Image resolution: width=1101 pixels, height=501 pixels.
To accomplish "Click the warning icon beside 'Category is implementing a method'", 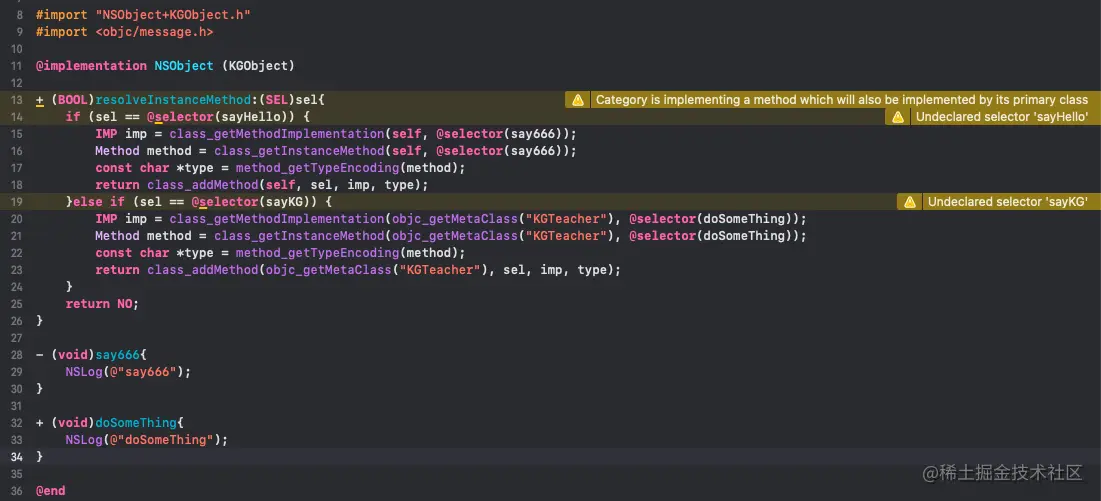I will point(577,100).
